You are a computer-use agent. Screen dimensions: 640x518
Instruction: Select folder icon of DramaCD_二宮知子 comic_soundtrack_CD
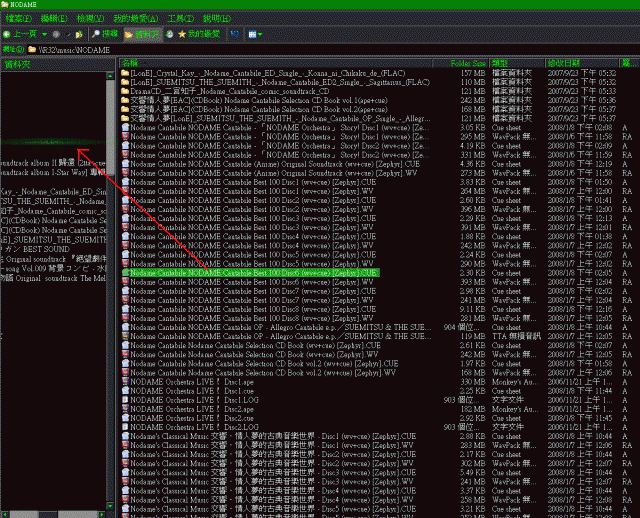tap(125, 91)
